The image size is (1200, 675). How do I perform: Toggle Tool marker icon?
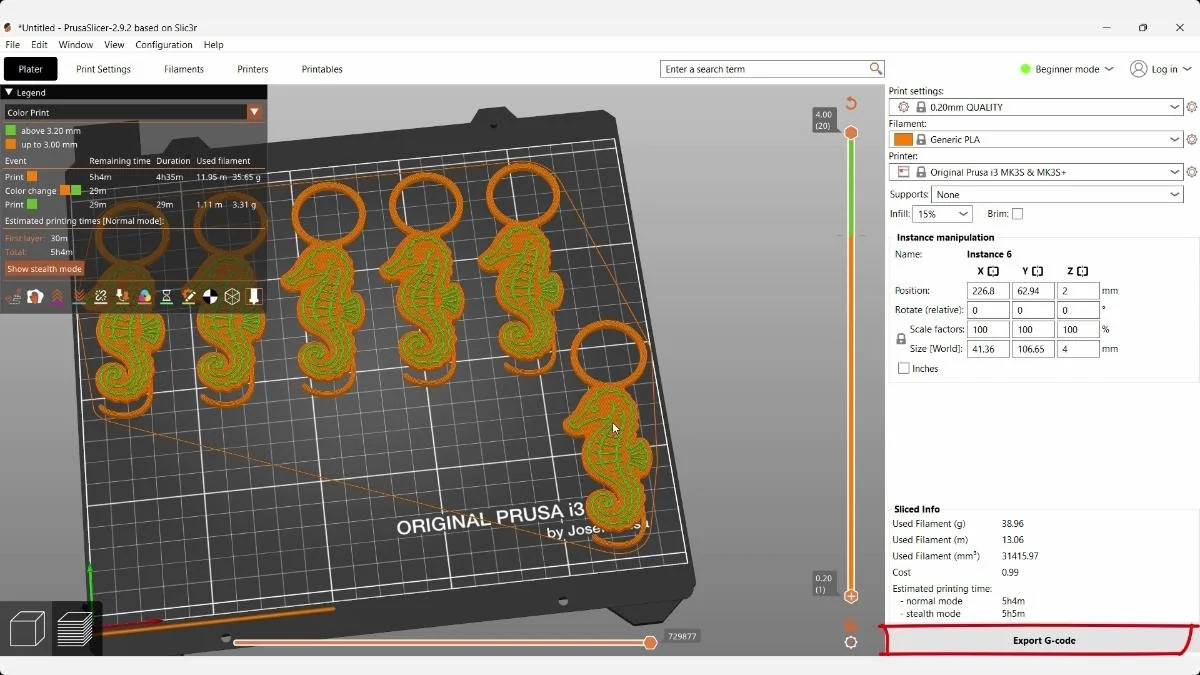[254, 296]
